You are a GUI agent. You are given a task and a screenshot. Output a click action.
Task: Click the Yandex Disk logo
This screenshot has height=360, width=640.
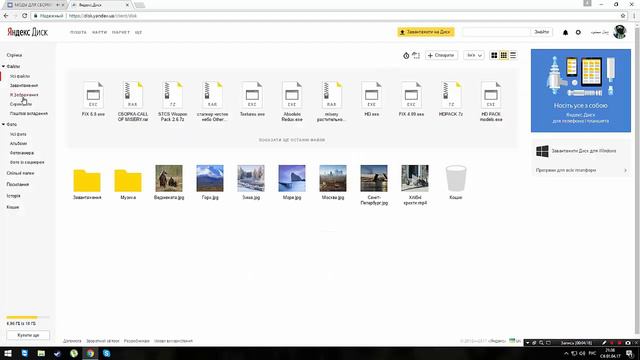(27, 32)
